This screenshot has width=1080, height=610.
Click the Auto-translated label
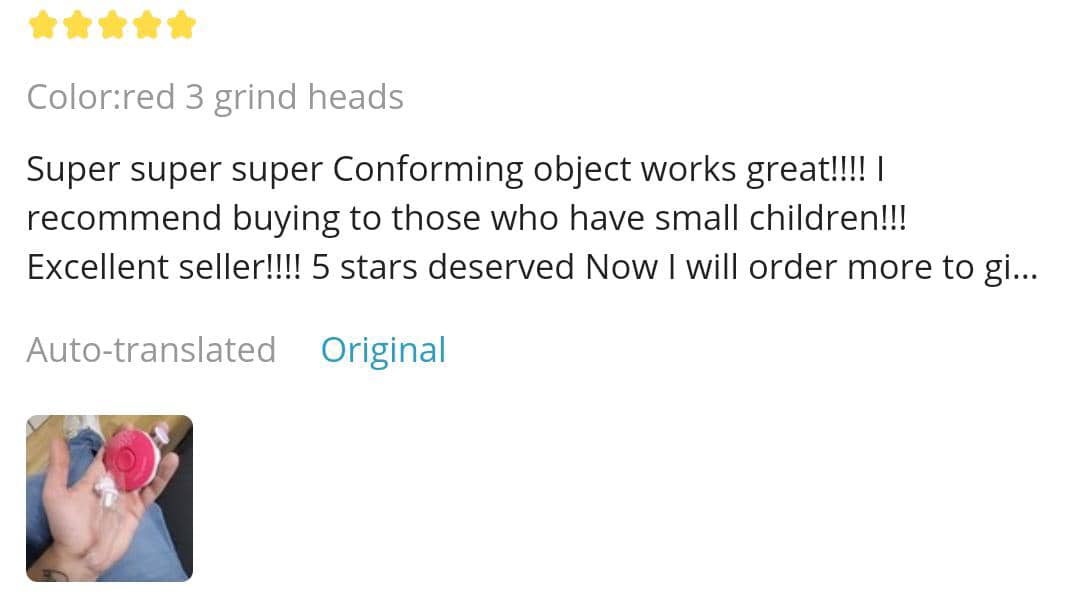pyautogui.click(x=151, y=350)
